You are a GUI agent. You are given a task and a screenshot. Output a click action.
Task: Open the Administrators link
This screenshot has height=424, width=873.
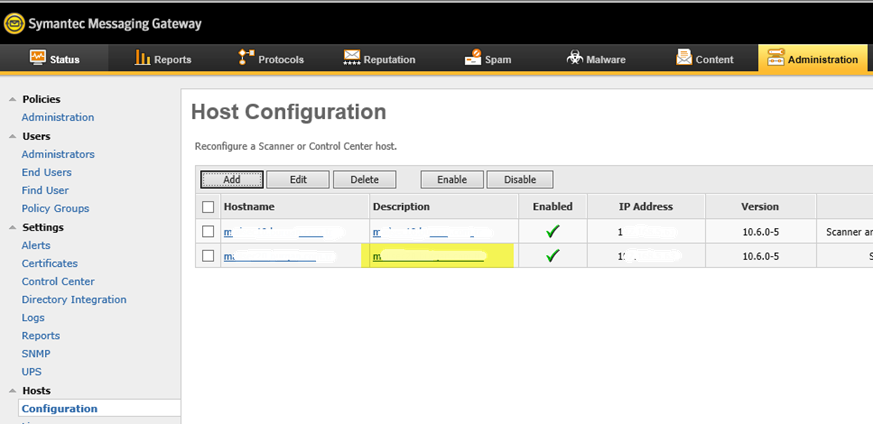tap(58, 154)
